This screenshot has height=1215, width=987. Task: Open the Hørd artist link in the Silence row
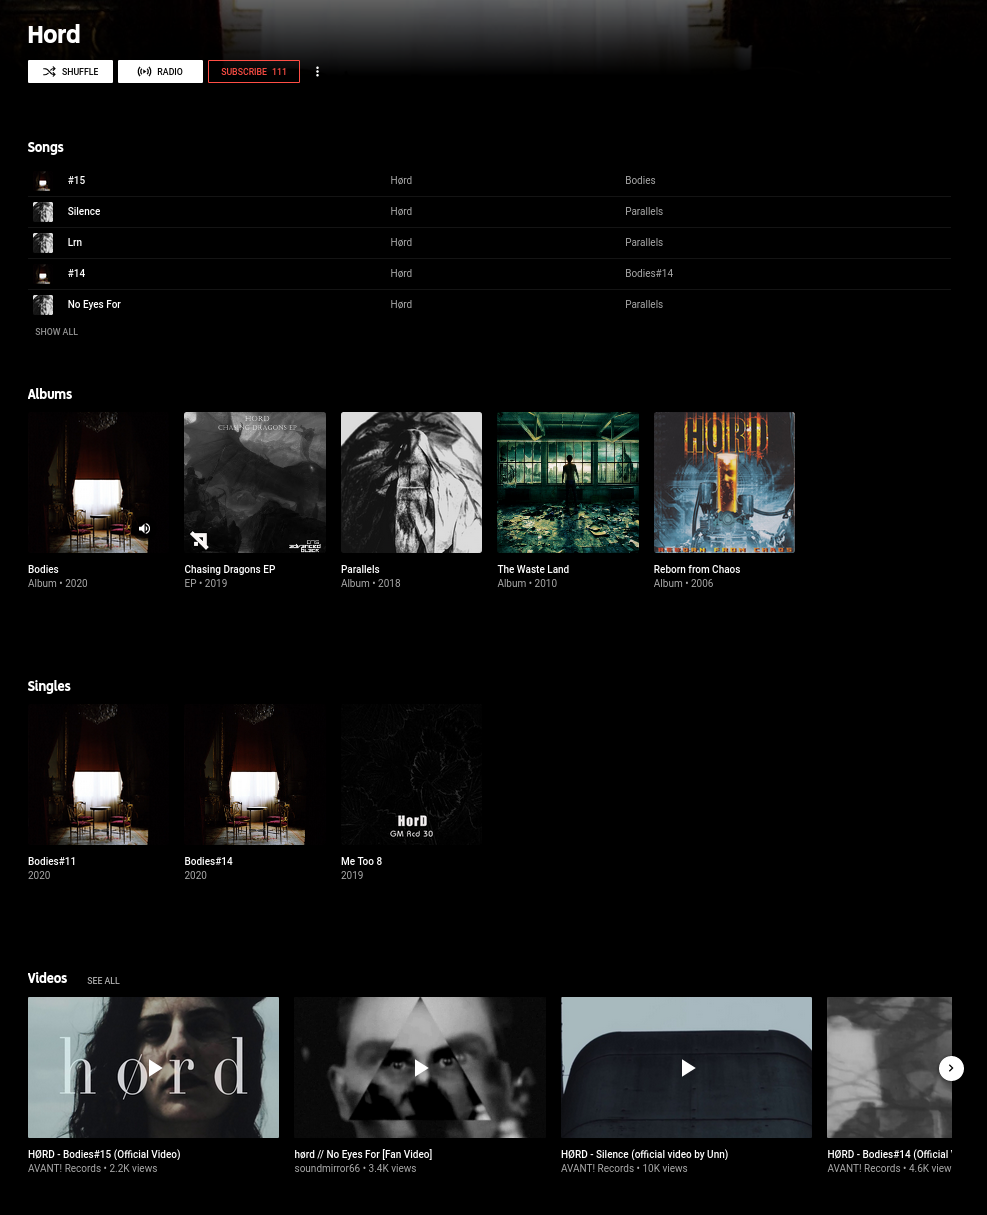tap(401, 212)
